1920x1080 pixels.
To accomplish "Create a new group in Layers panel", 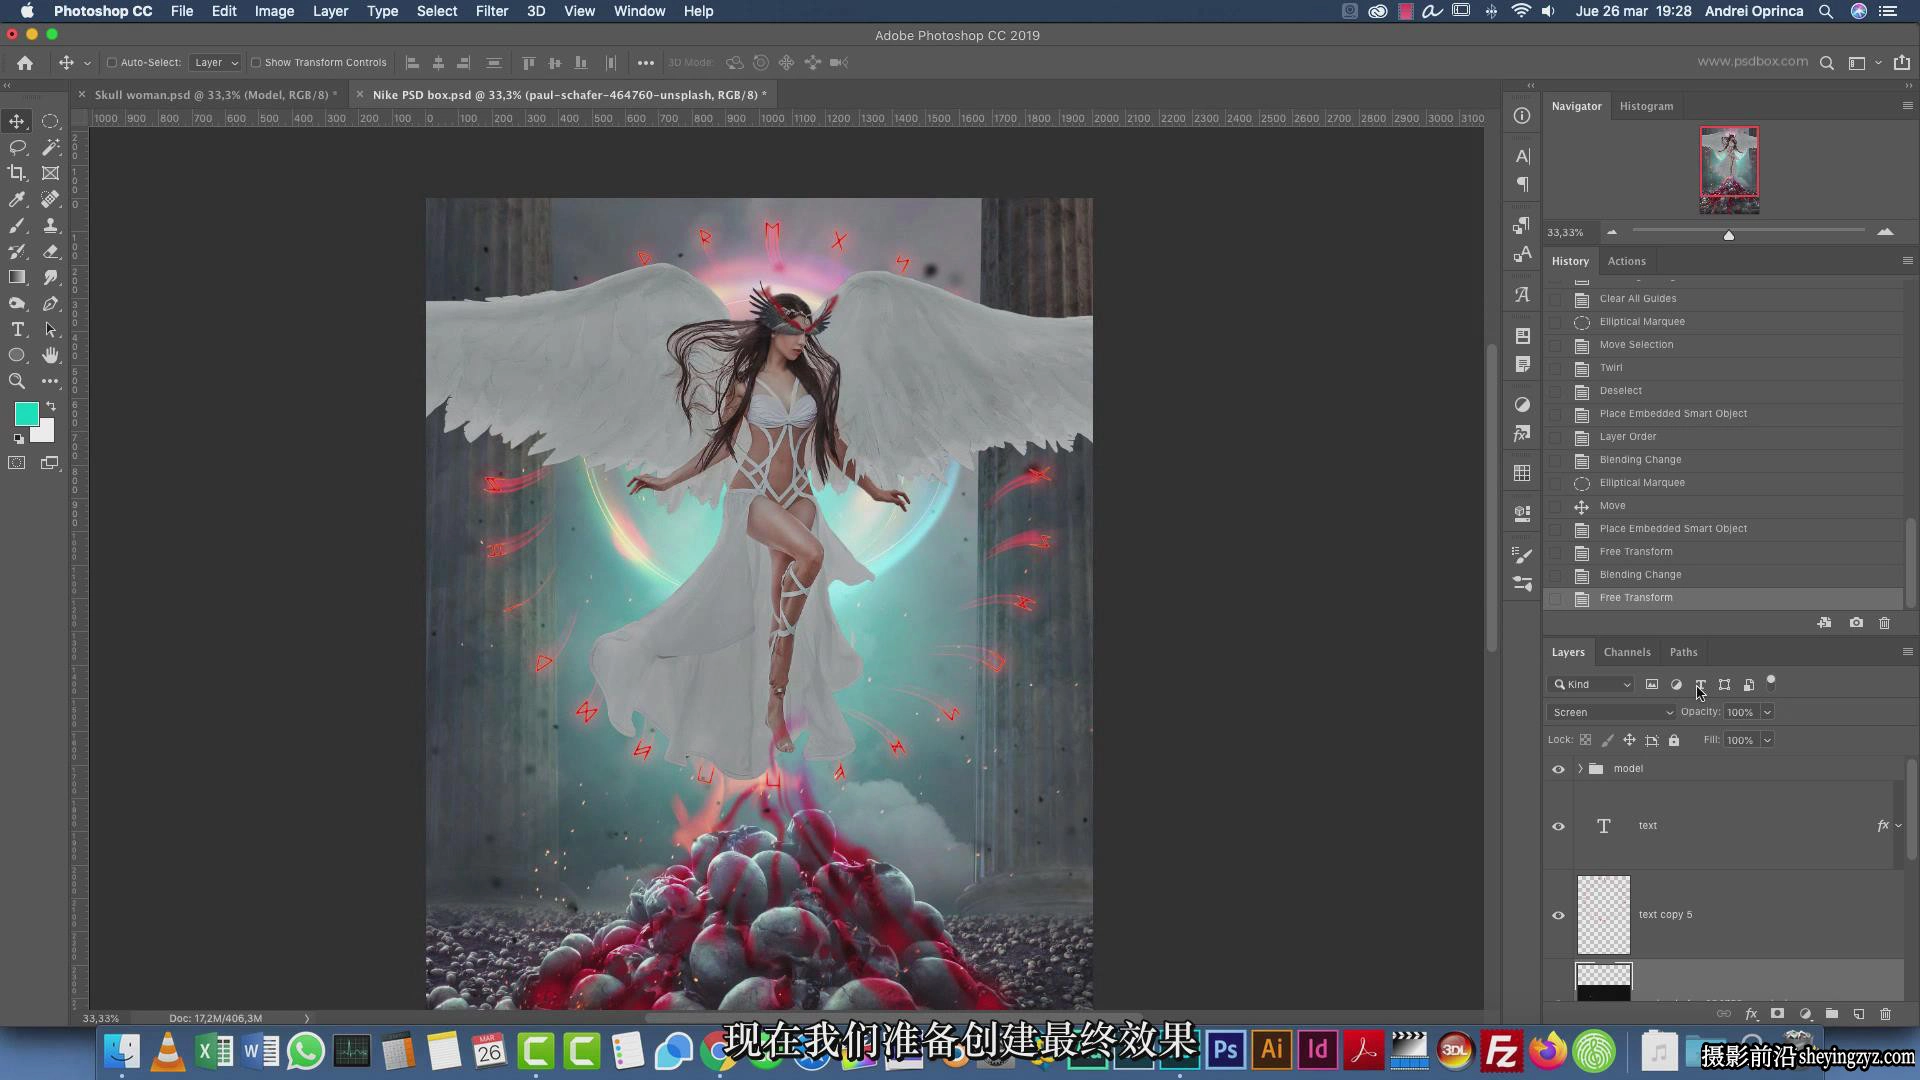I will point(1831,1014).
